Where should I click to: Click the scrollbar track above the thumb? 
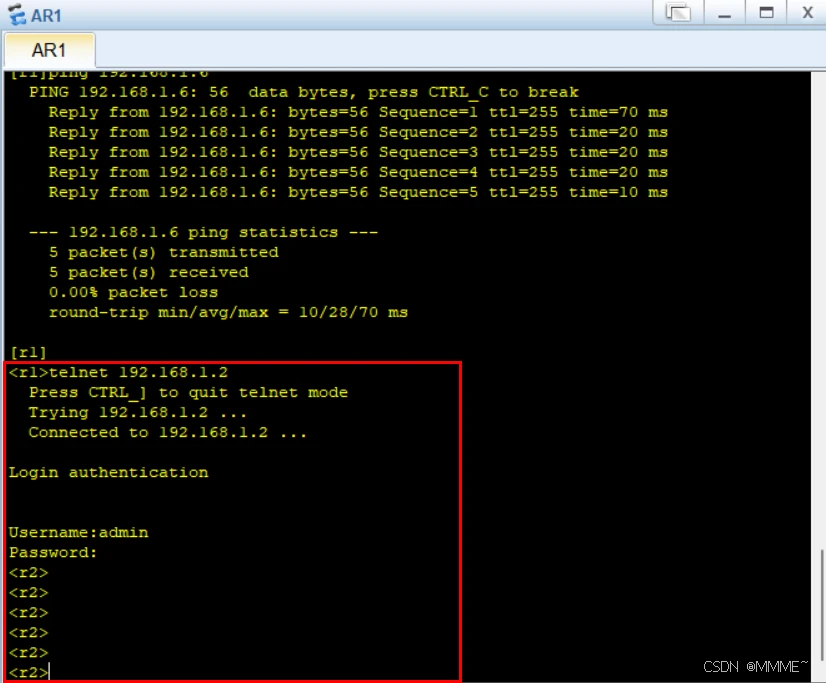[x=821, y=300]
